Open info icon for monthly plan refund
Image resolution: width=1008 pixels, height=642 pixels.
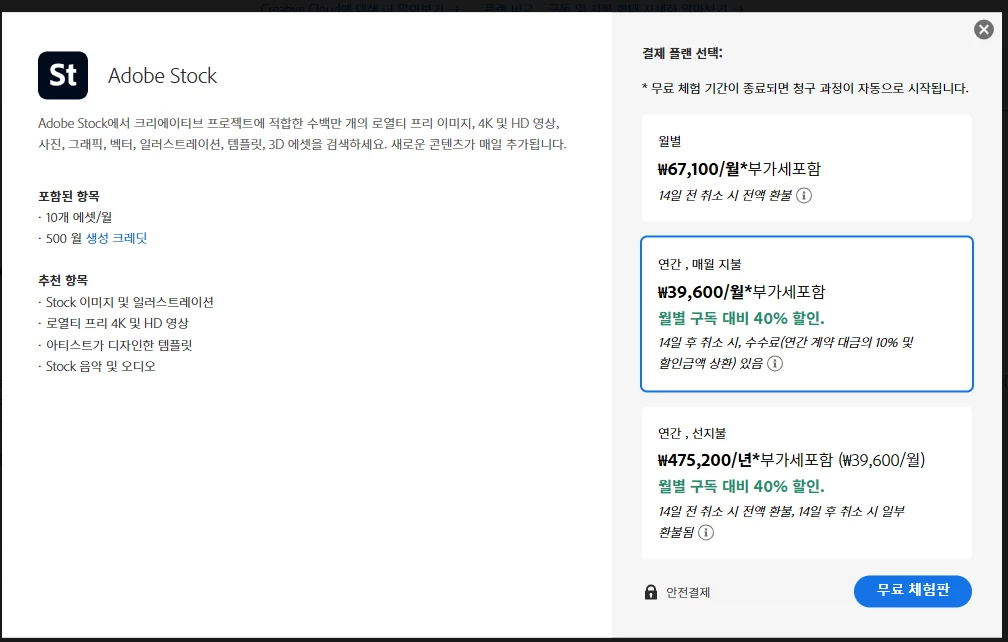click(x=804, y=195)
